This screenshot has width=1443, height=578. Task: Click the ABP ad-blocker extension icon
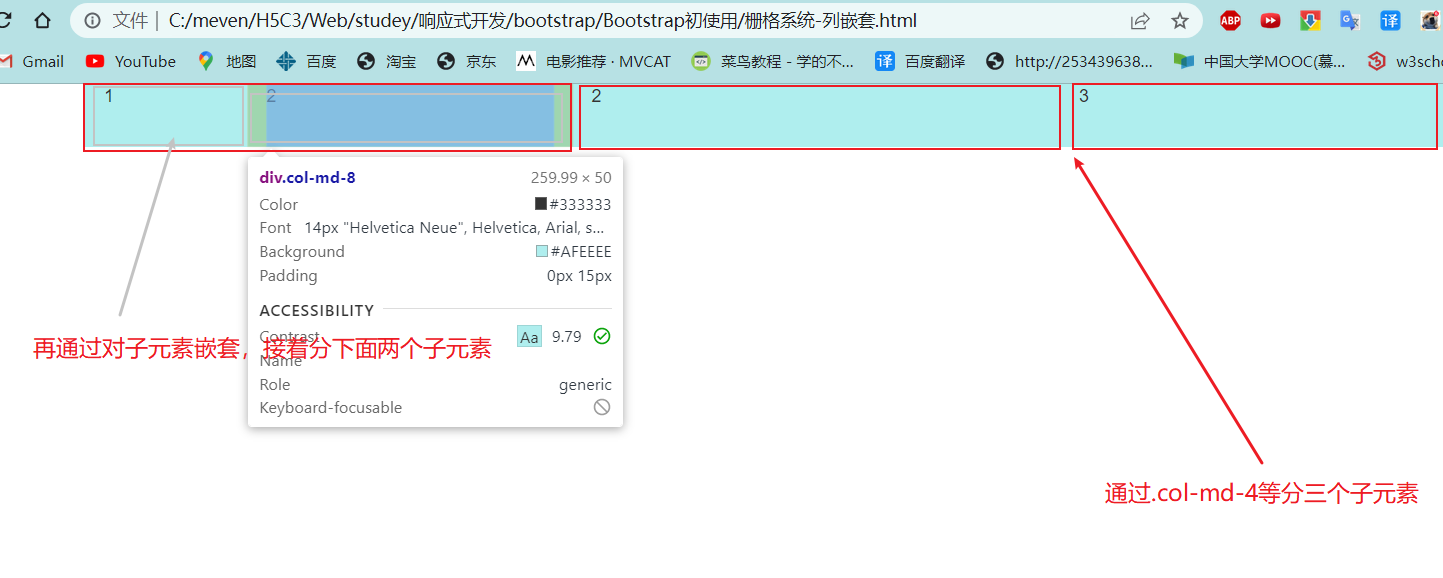coord(1229,20)
